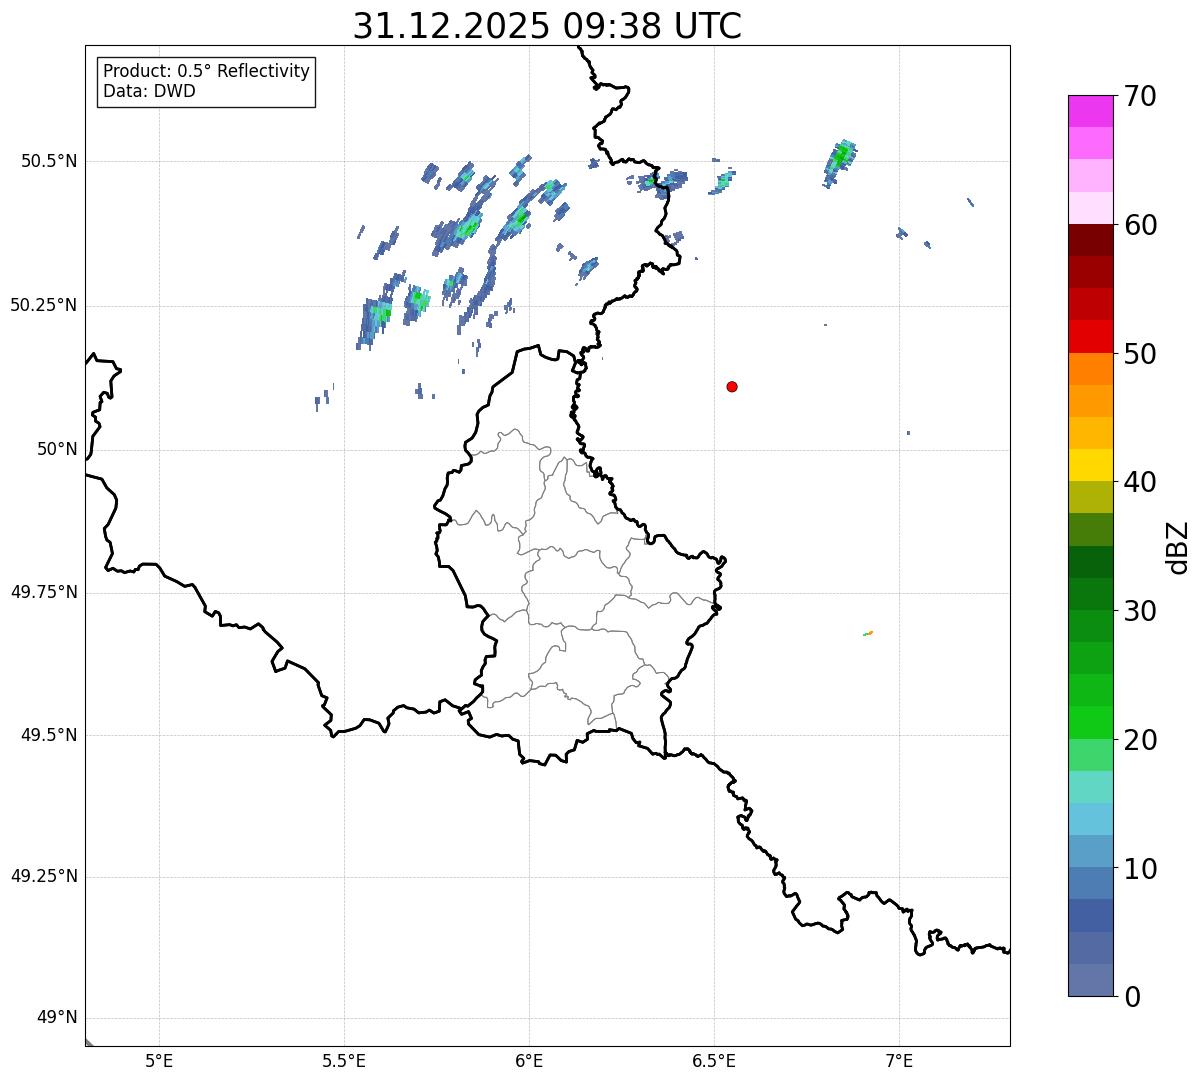Click the 49°N latitude label

57,1018
